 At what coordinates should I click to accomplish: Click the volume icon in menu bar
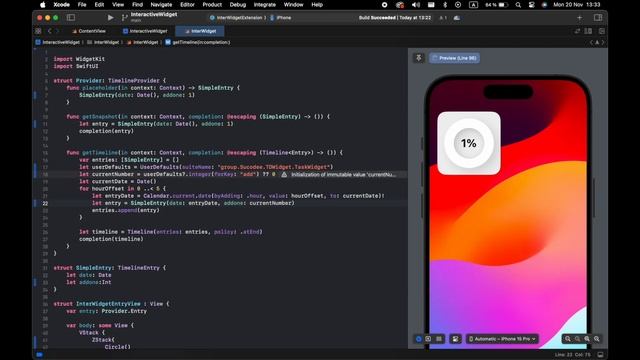tap(416, 5)
